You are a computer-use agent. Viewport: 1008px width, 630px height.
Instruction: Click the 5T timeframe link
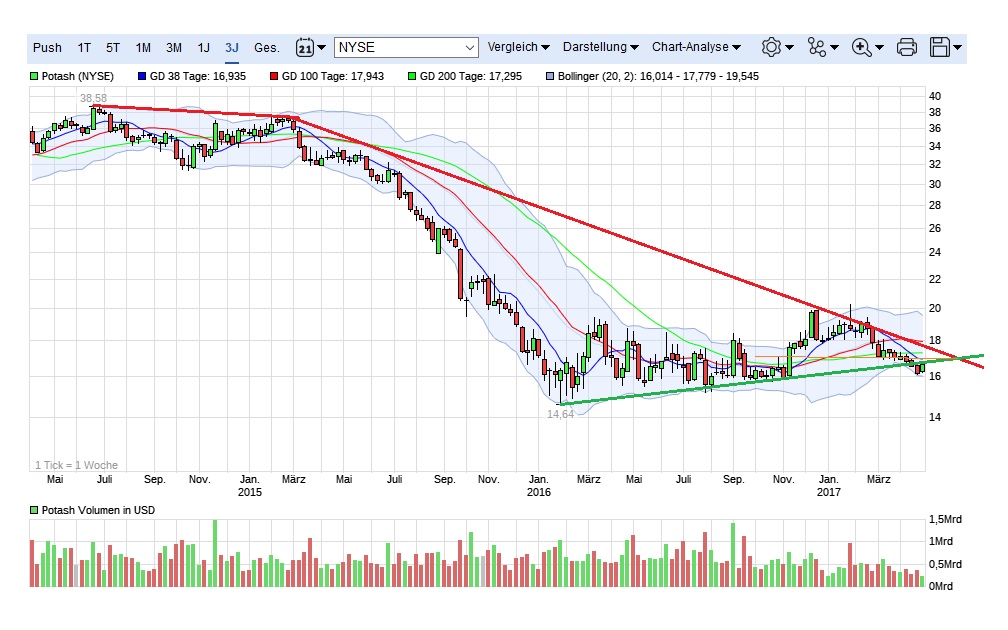[x=113, y=46]
